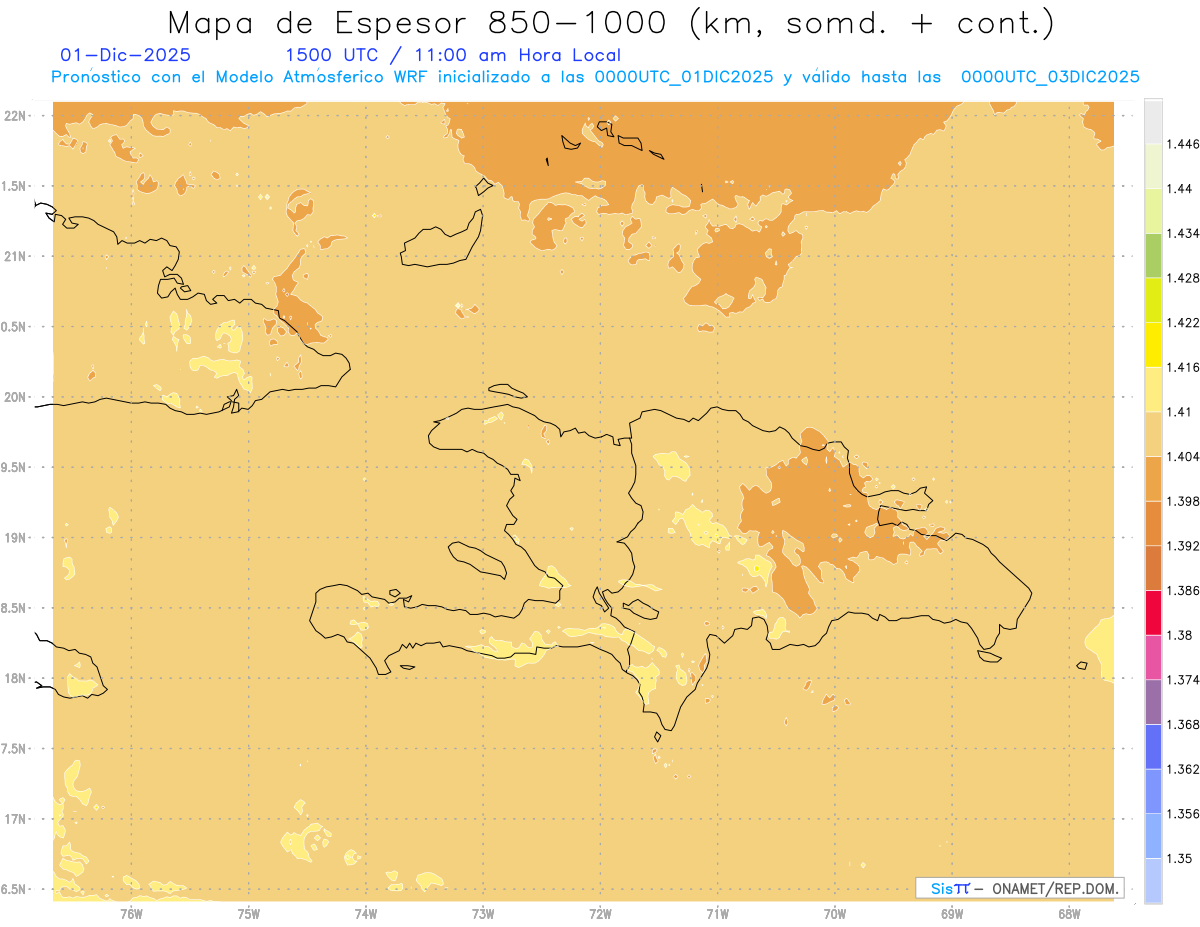This screenshot has height=927, width=1200.
Task: Click the '68W' longitude label
Action: click(1069, 913)
